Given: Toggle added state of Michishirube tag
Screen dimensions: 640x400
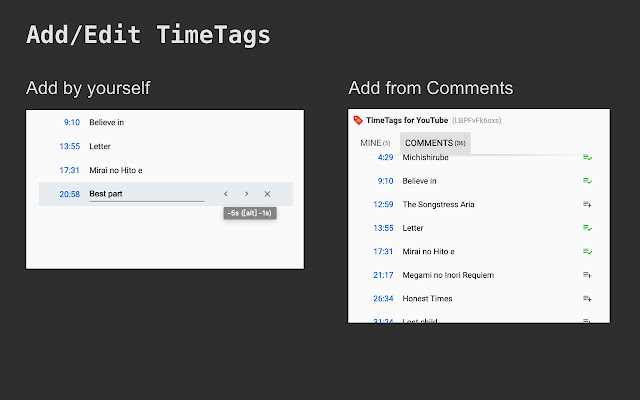Looking at the screenshot, I should pyautogui.click(x=588, y=157).
